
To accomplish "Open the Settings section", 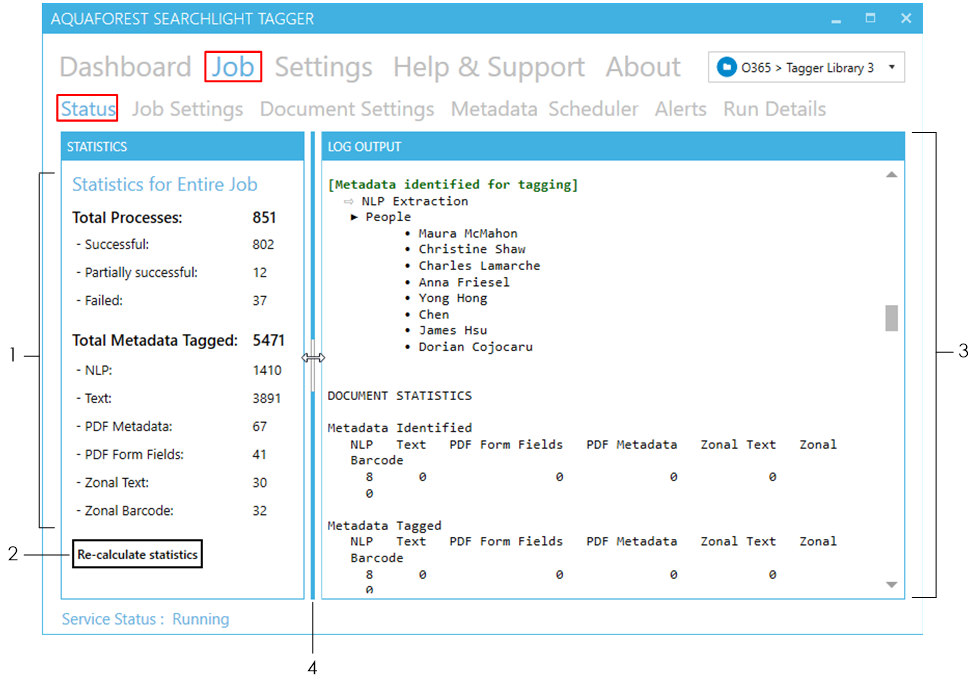I will (323, 68).
